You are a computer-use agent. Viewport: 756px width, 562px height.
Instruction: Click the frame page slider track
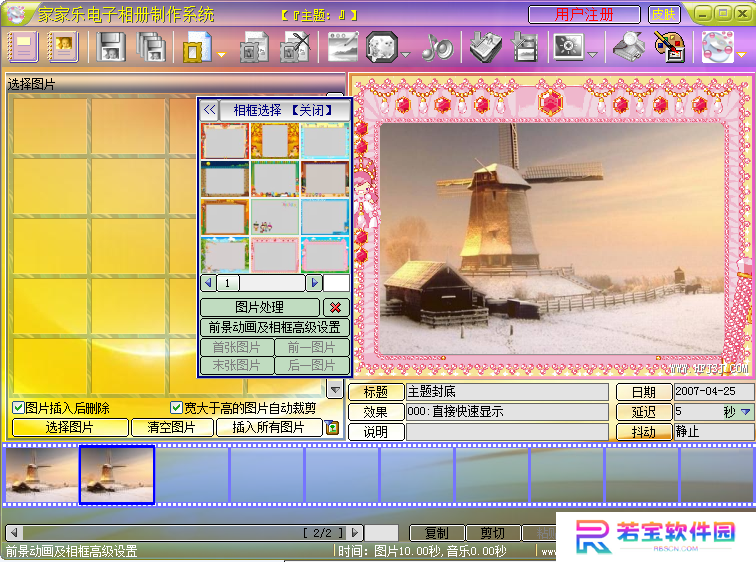[x=272, y=283]
